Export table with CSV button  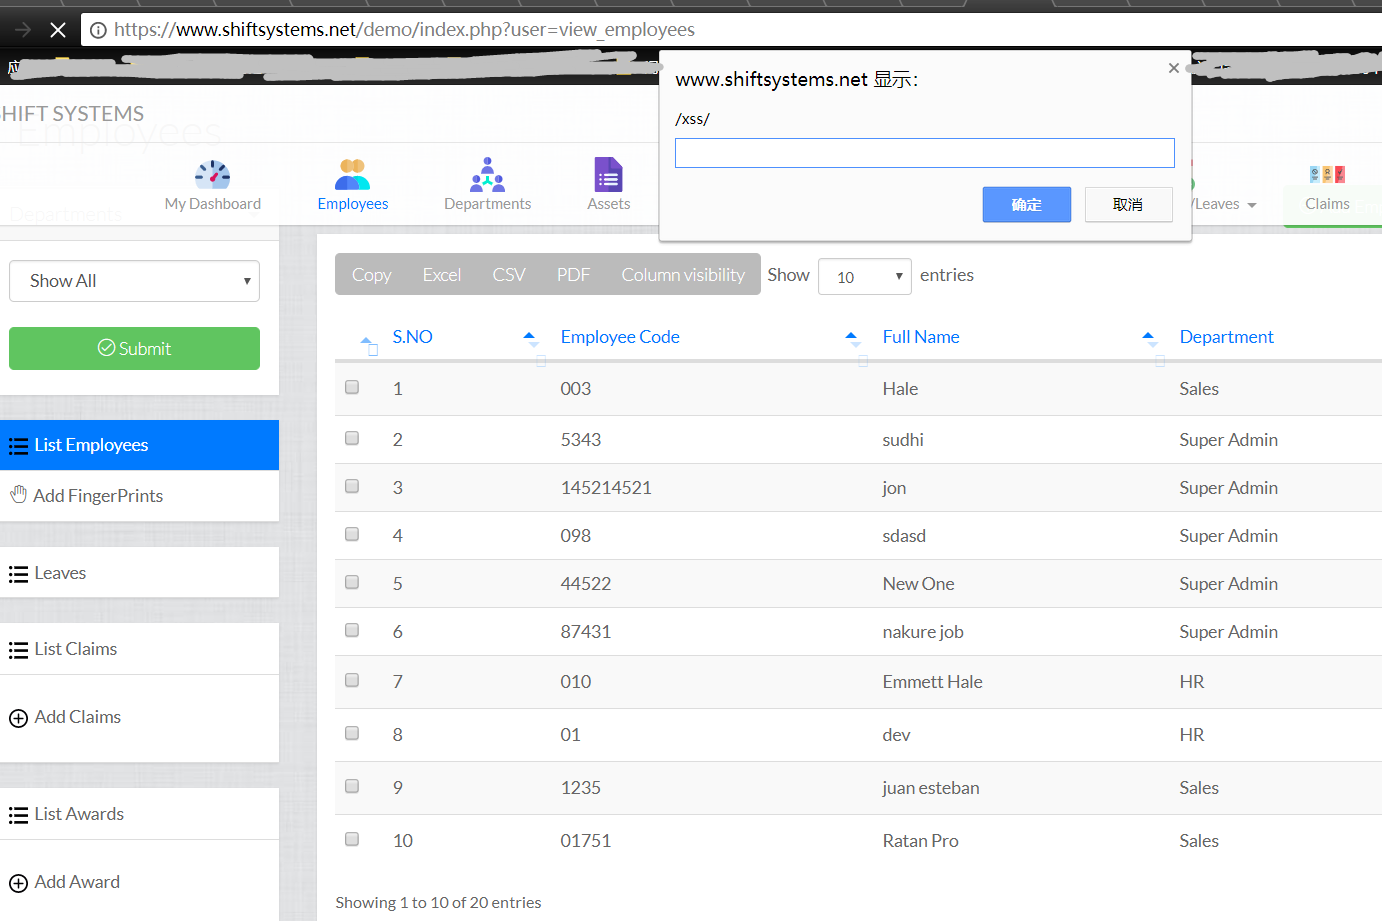[509, 275]
